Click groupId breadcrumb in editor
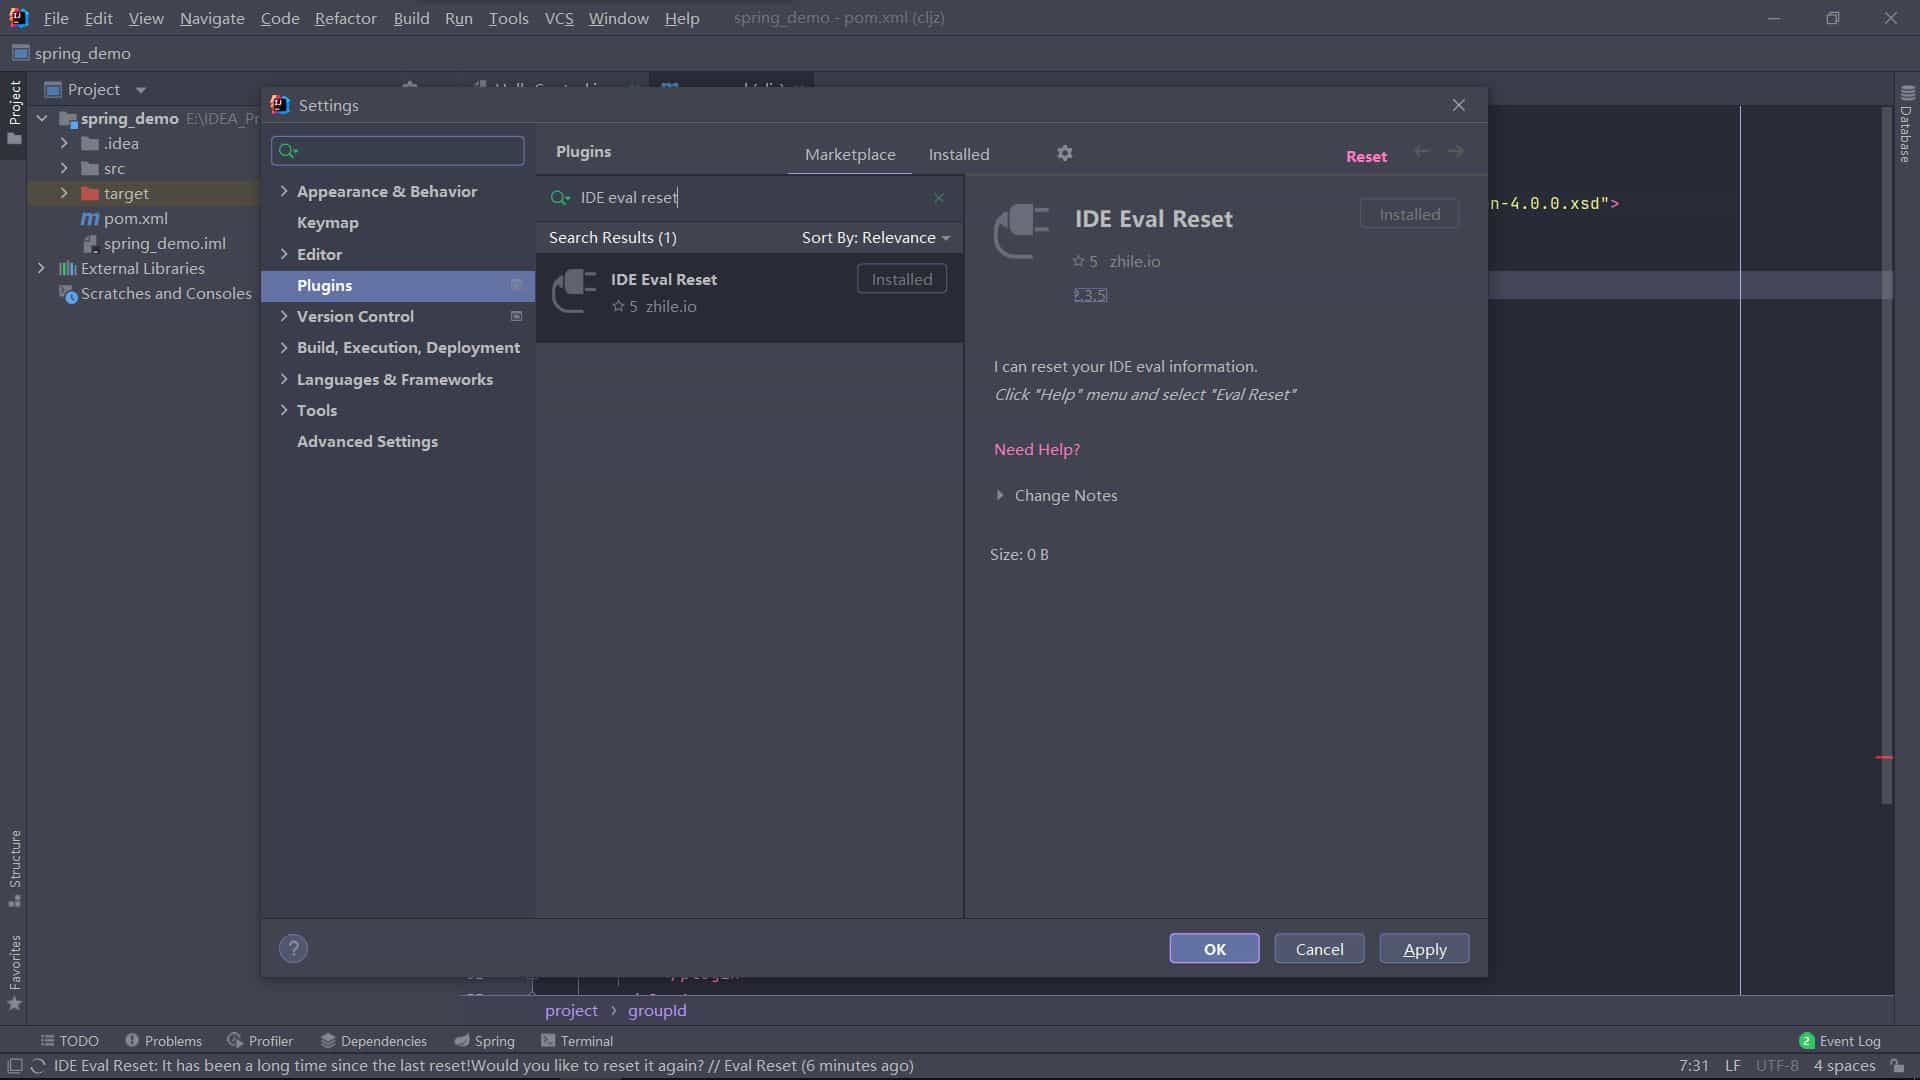The image size is (1920, 1080). pos(657,1011)
